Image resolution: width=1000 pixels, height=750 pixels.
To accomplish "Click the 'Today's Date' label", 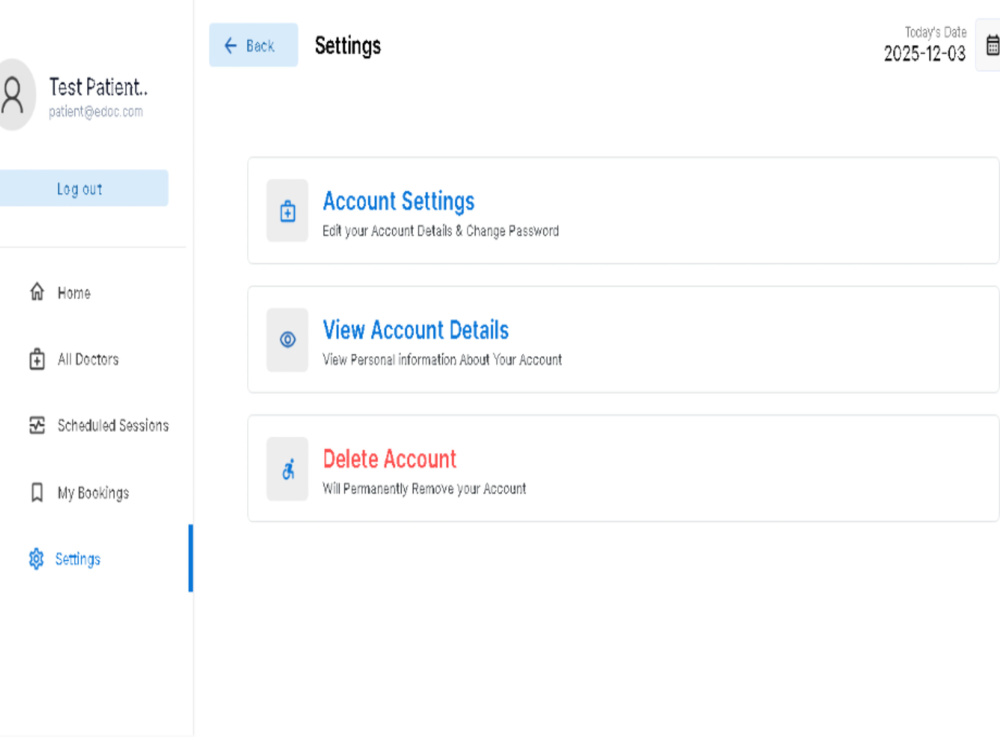I will (x=936, y=32).
